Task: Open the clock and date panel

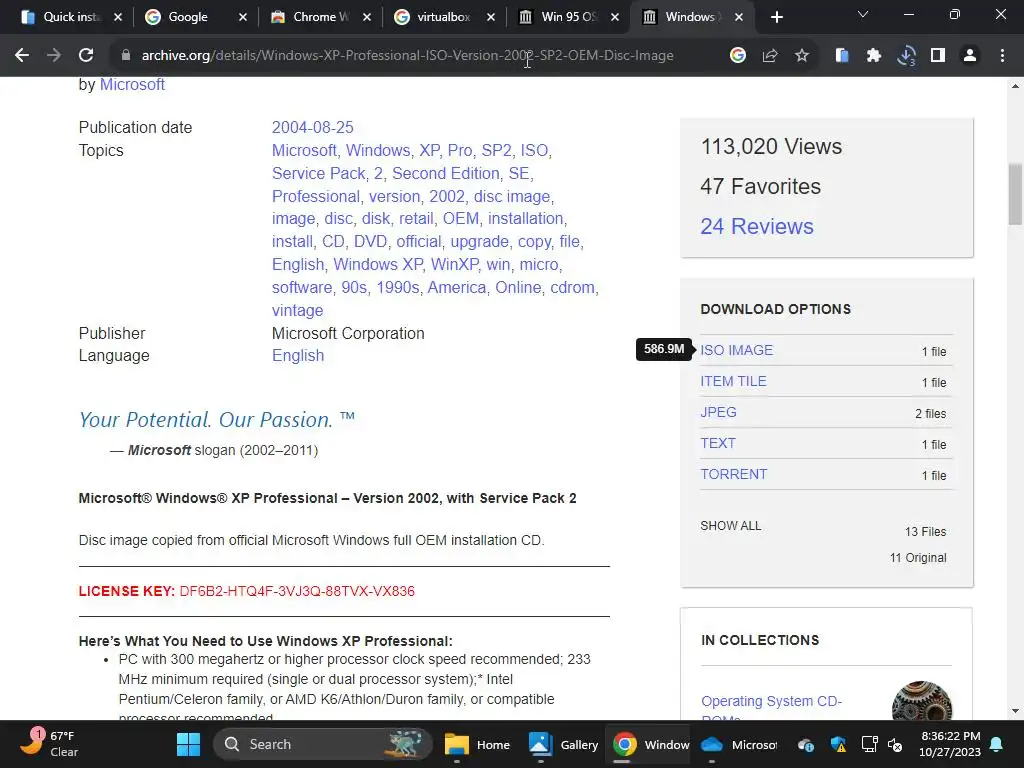Action: pyautogui.click(x=950, y=744)
